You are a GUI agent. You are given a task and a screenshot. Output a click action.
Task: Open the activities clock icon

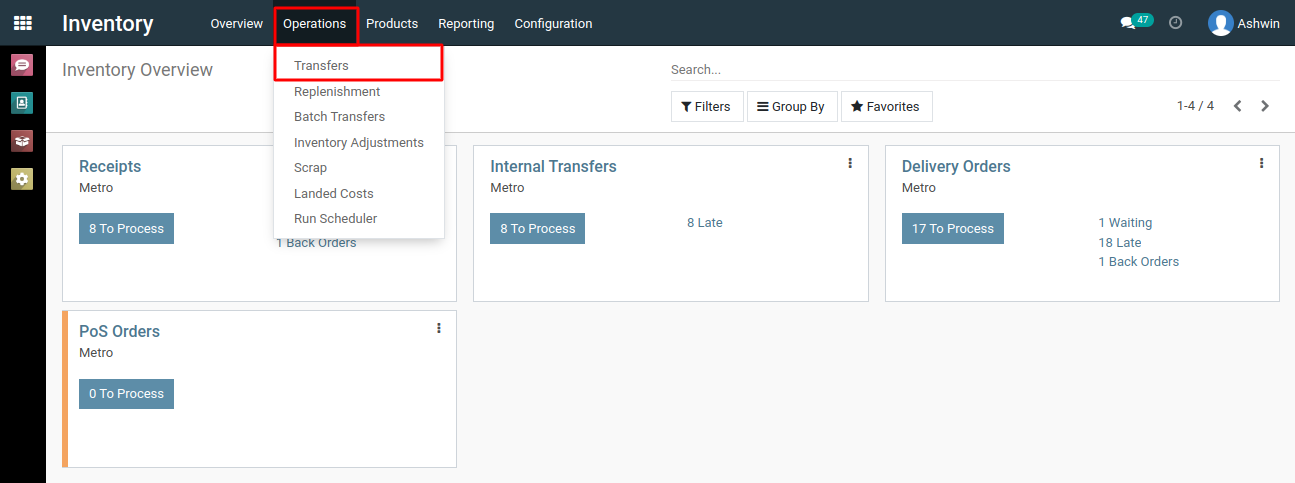(x=1176, y=22)
